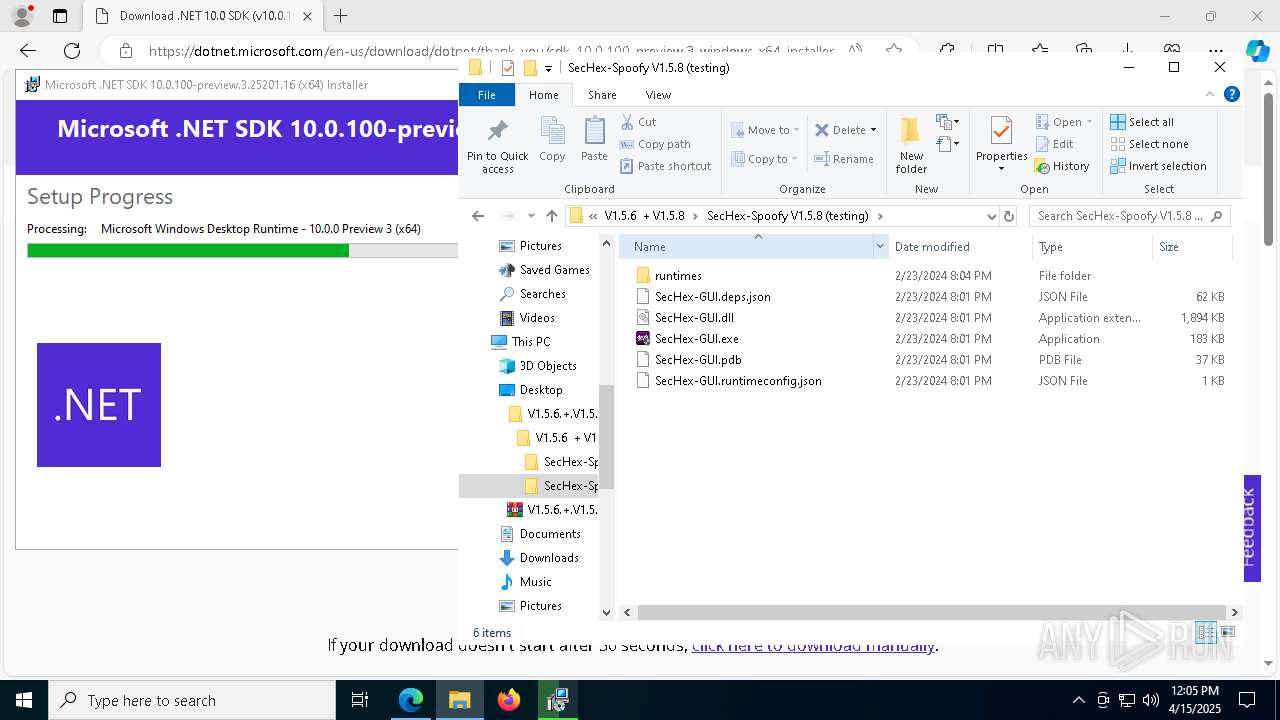Viewport: 1280px width, 720px height.
Task: Click Pin to Quick access icon
Action: tap(497, 145)
